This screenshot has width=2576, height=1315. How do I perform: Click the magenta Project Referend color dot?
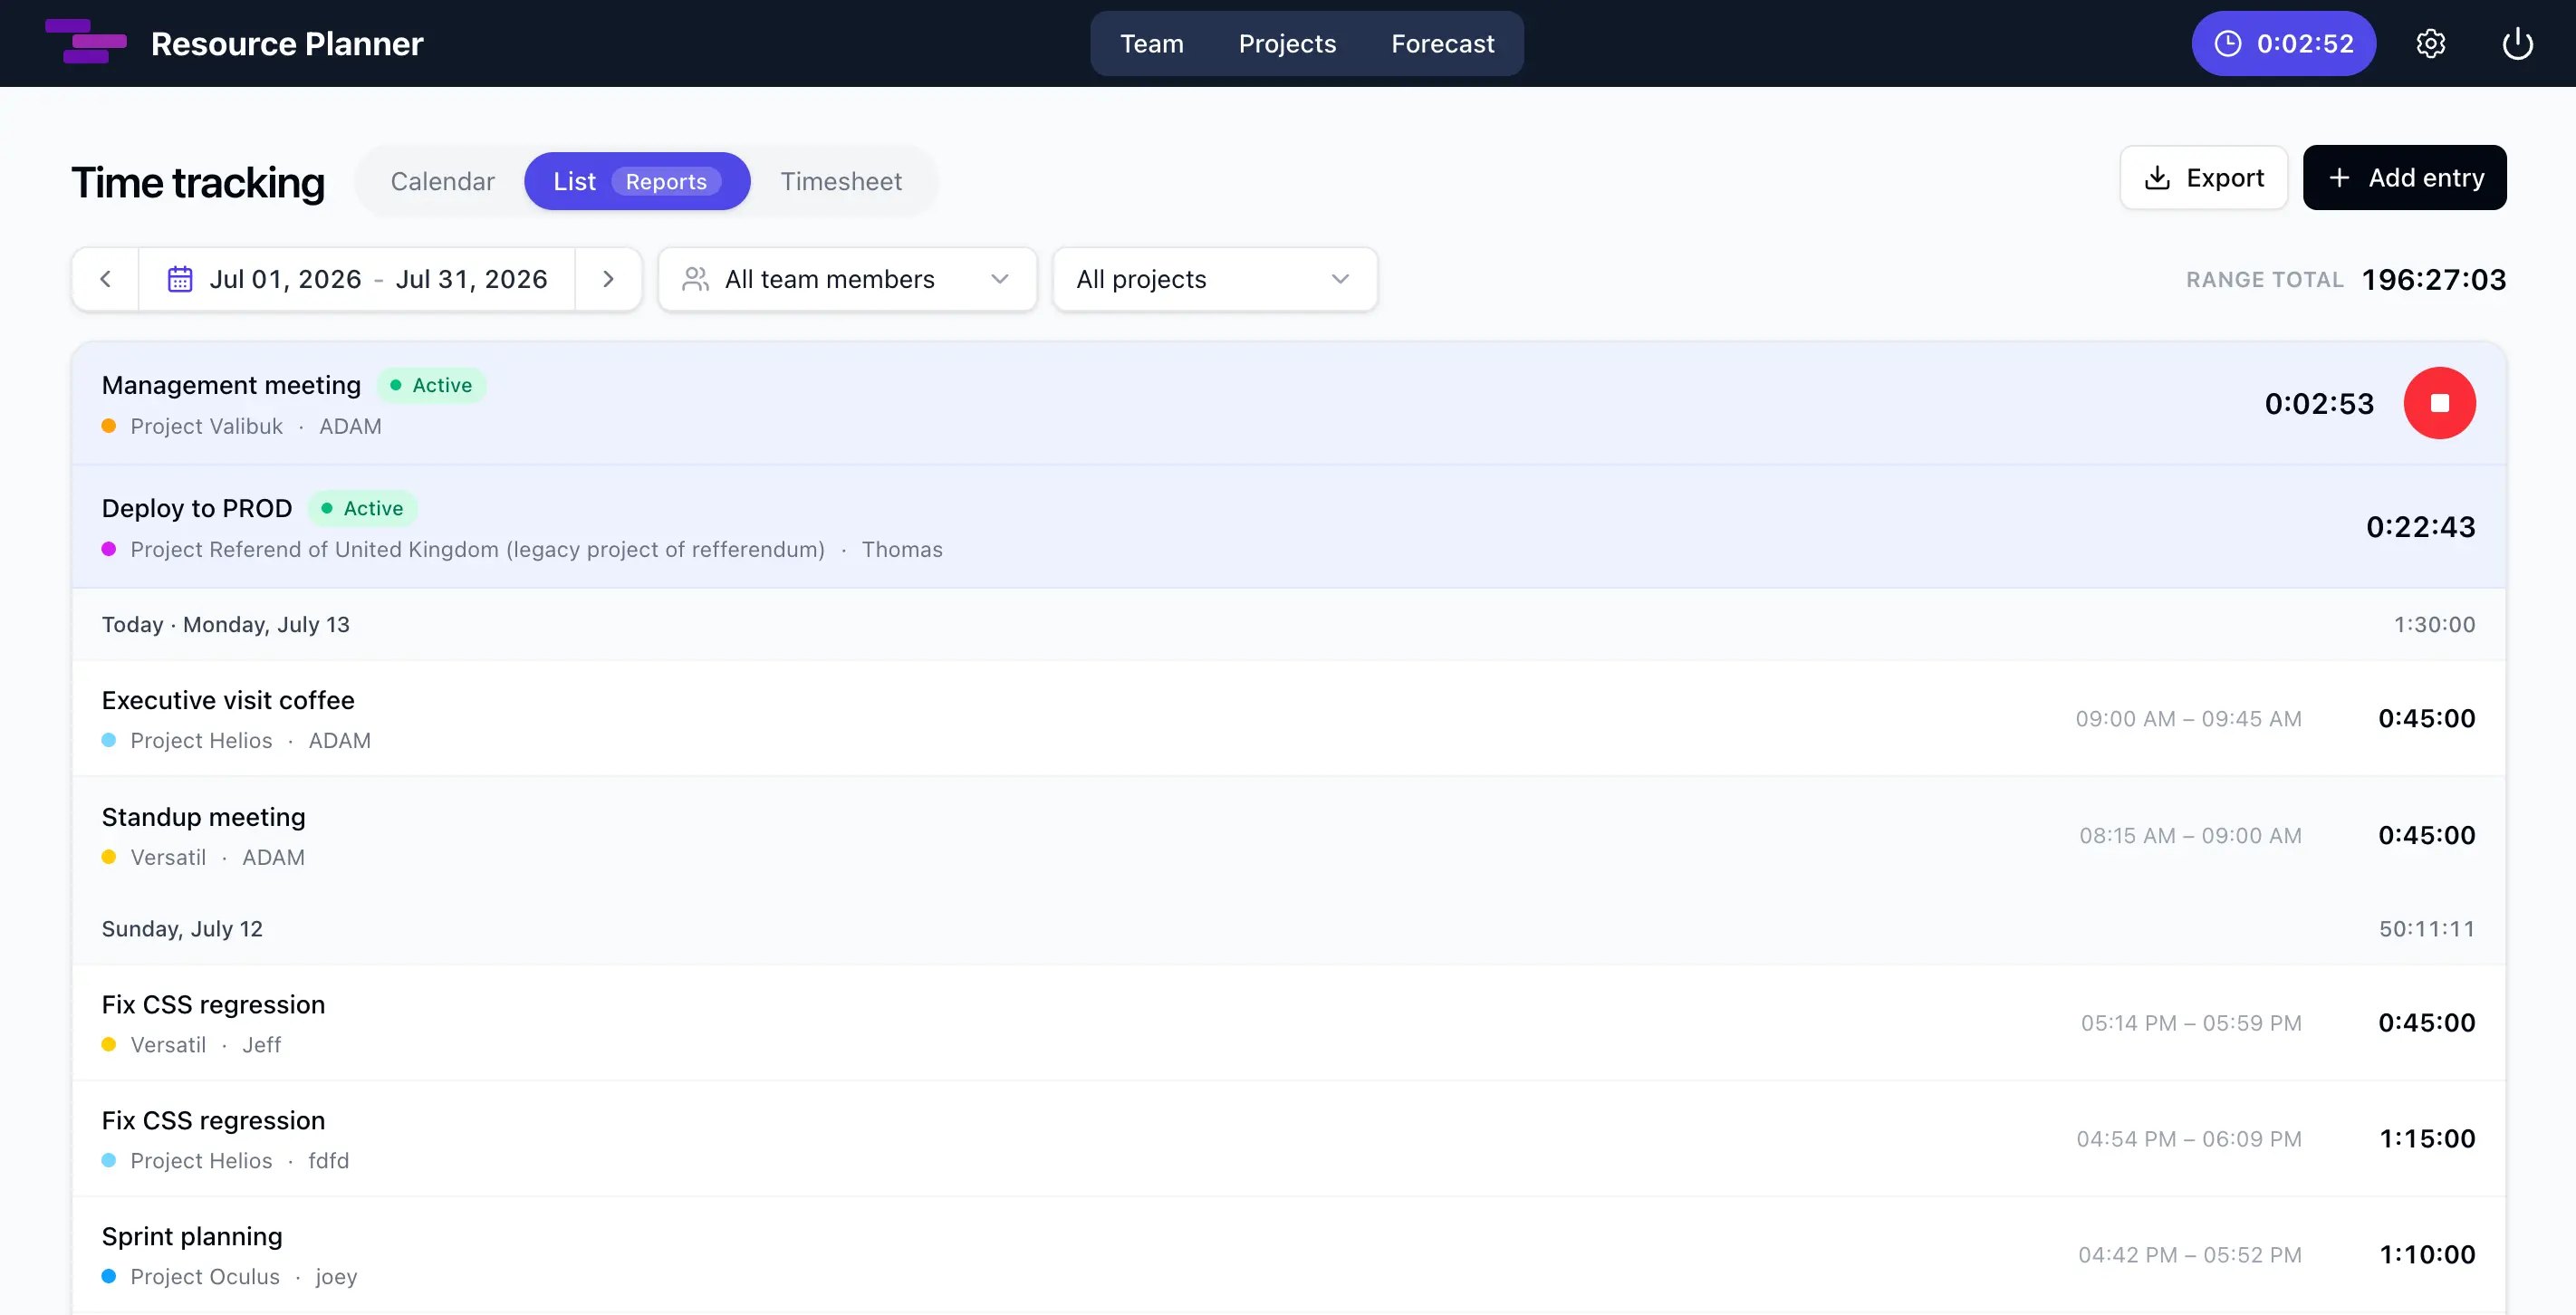point(109,549)
